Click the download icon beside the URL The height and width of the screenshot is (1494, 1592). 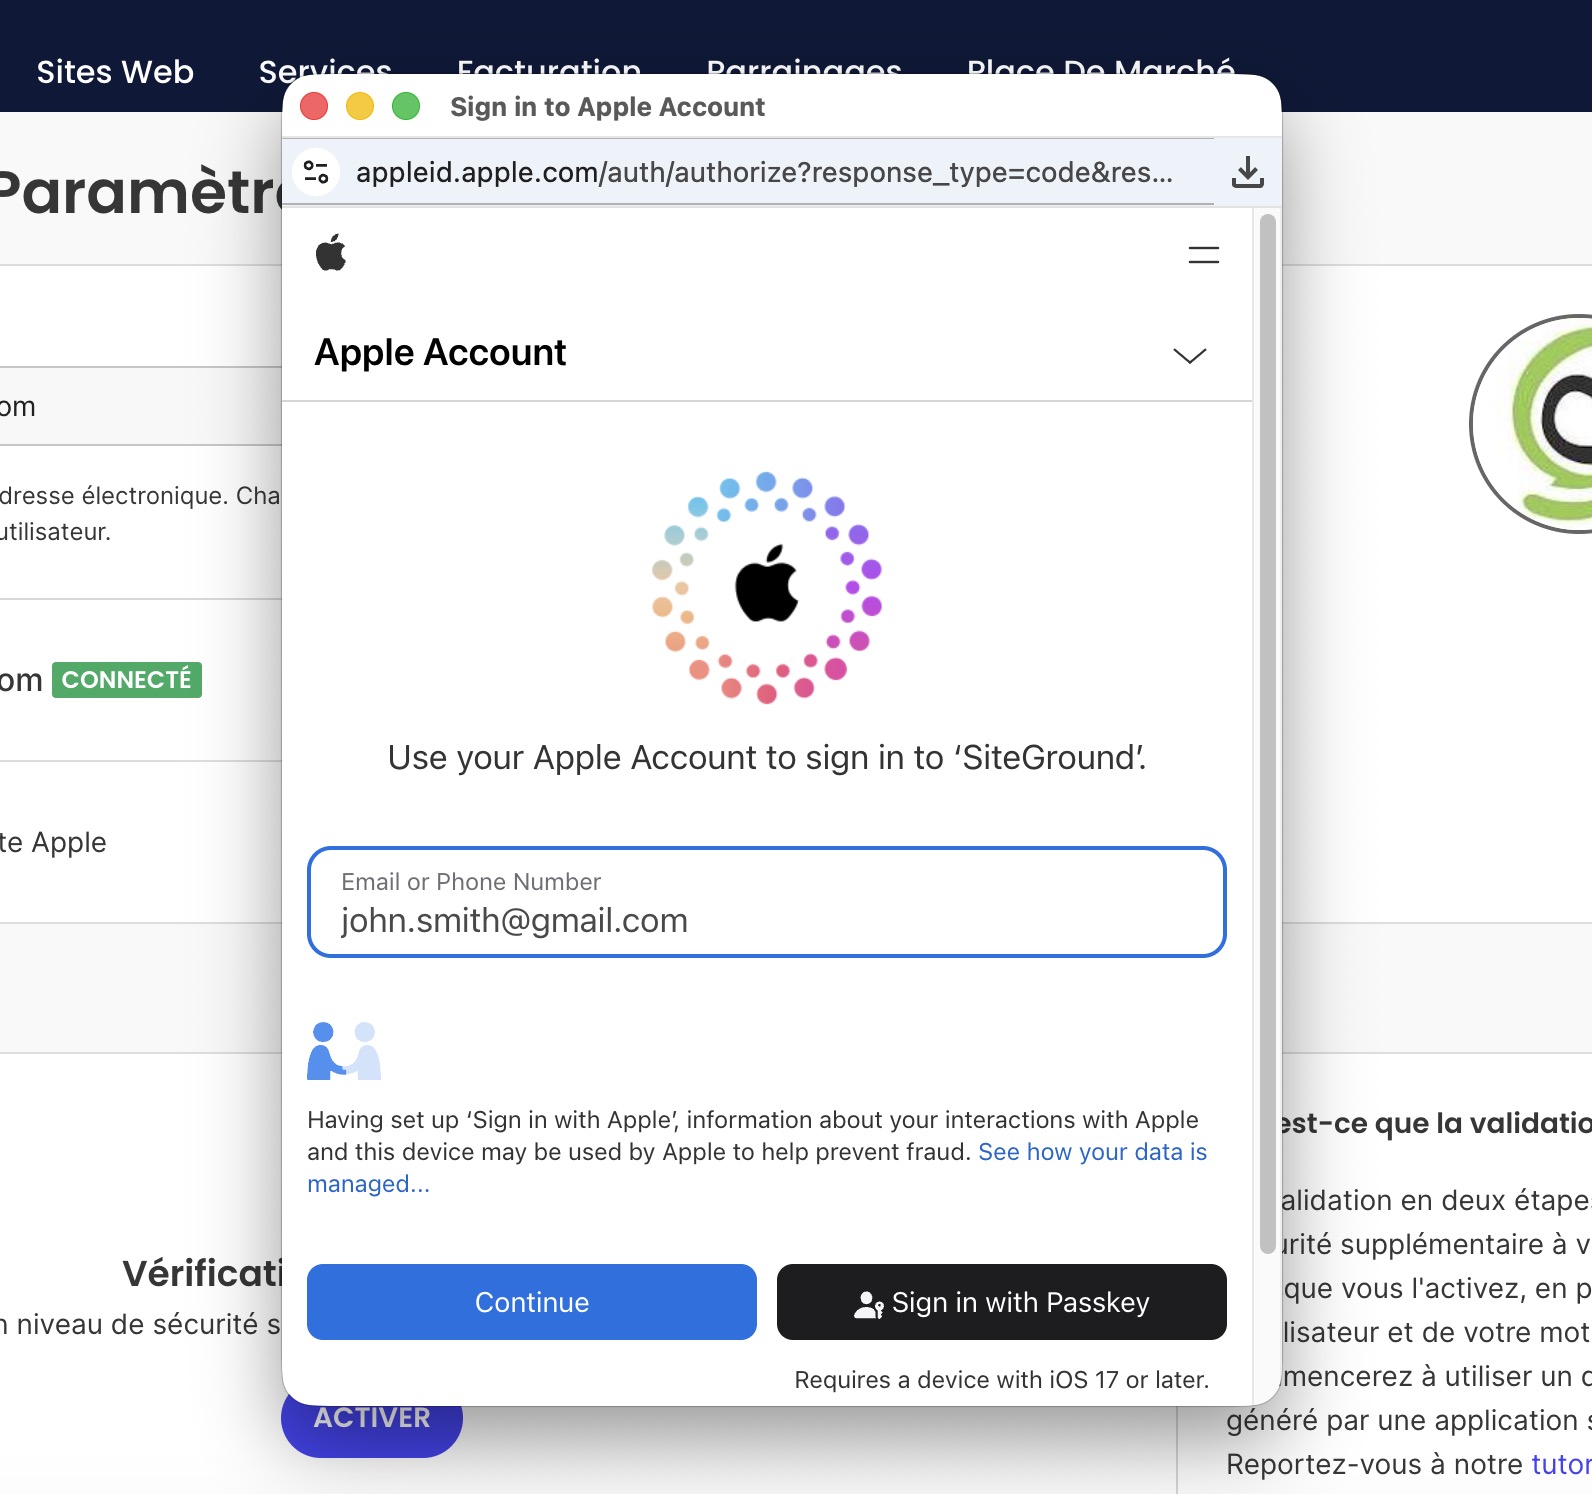pyautogui.click(x=1247, y=172)
